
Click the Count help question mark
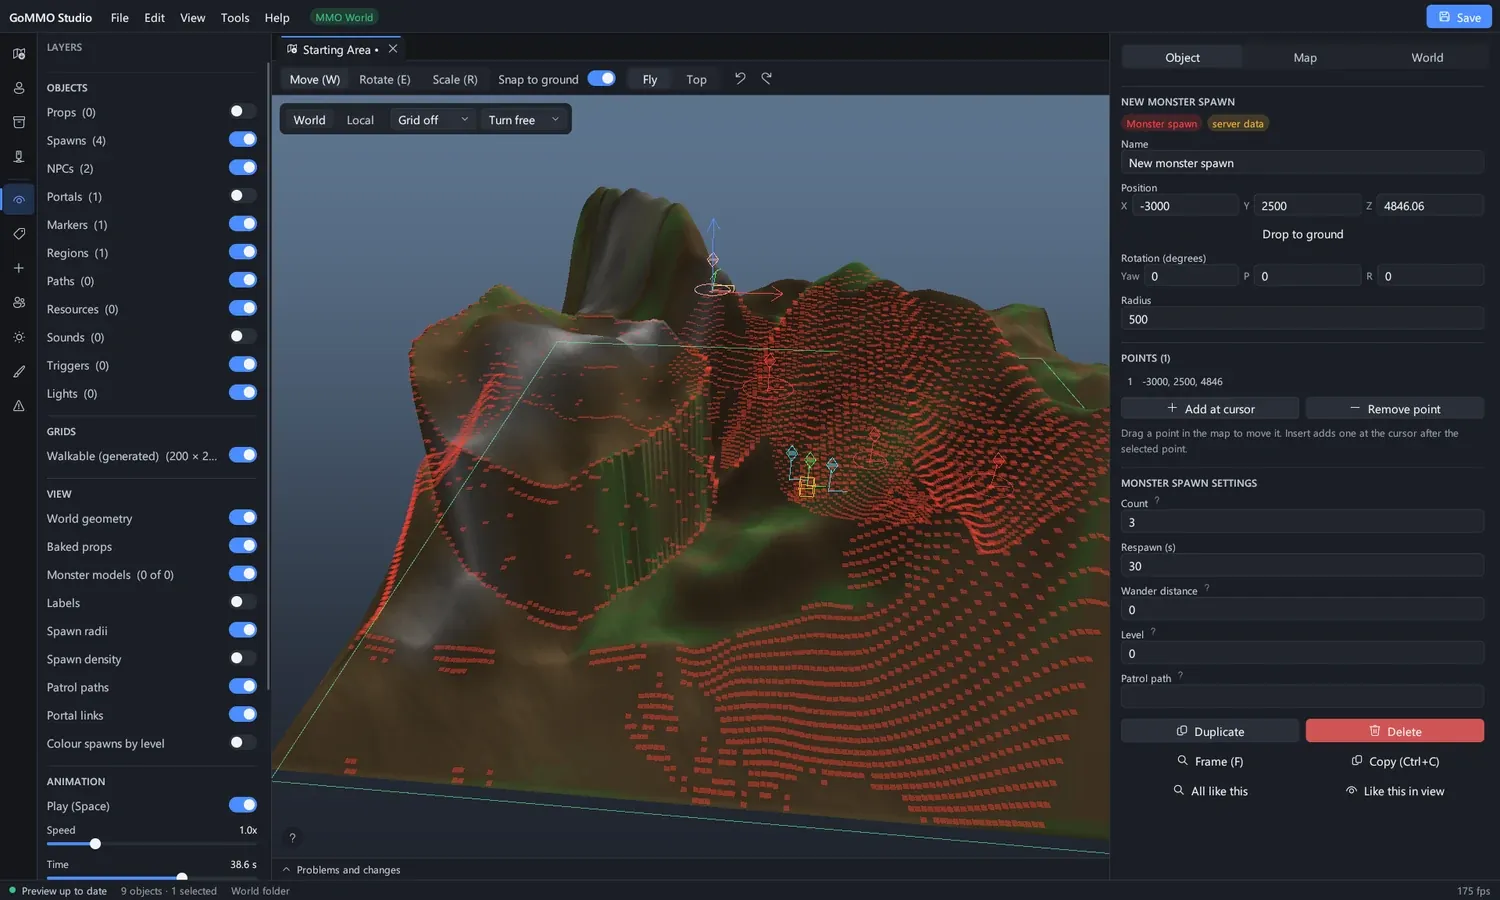[1157, 501]
